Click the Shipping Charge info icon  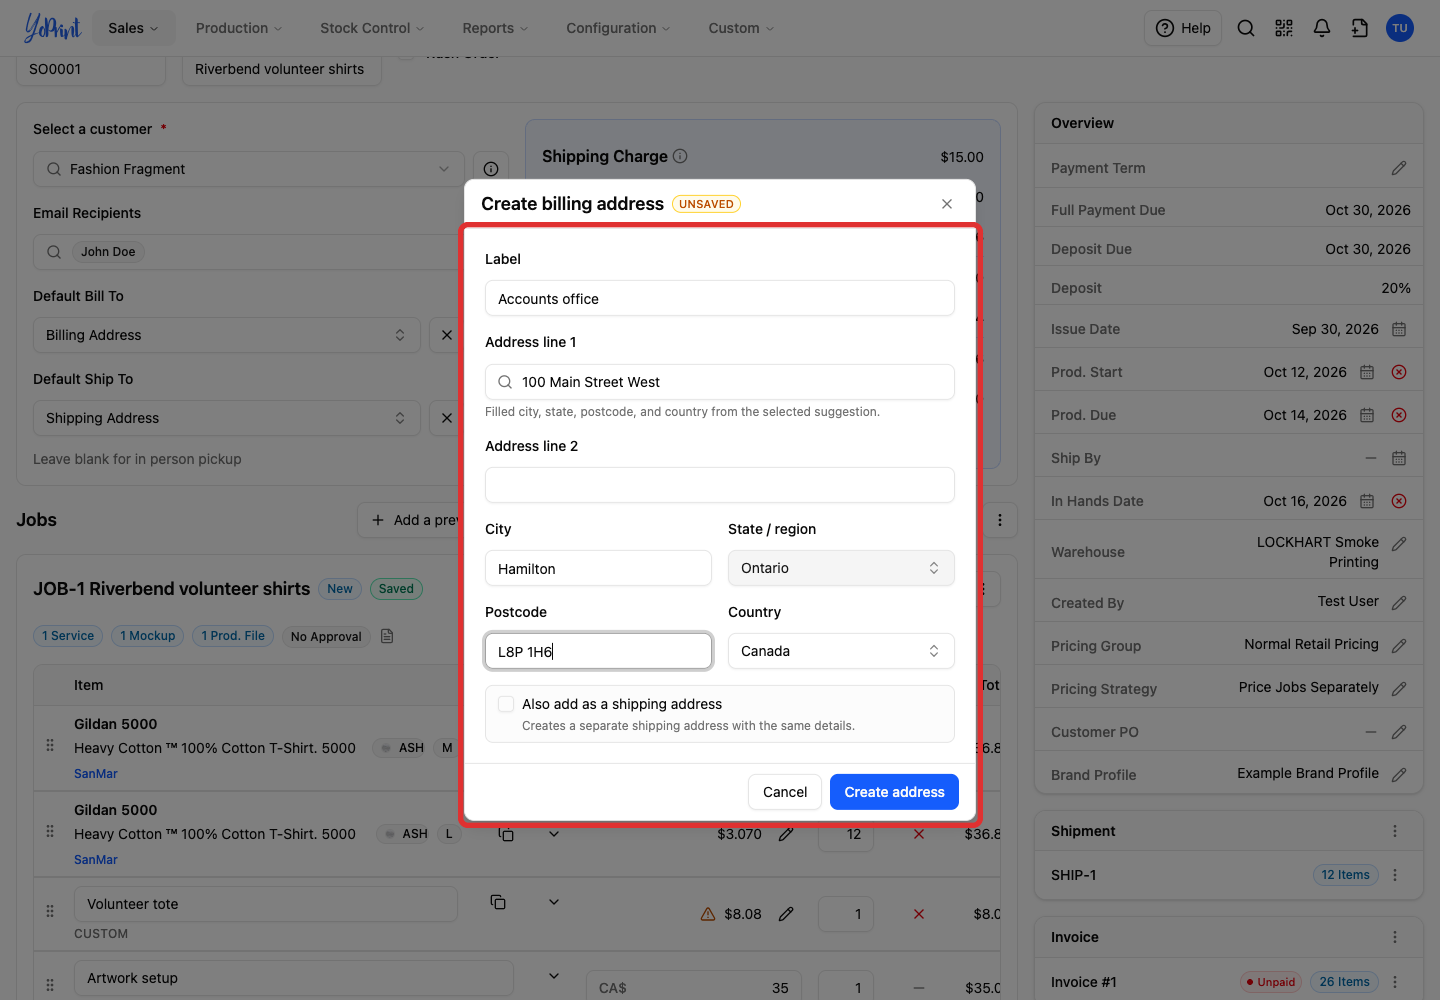(680, 156)
